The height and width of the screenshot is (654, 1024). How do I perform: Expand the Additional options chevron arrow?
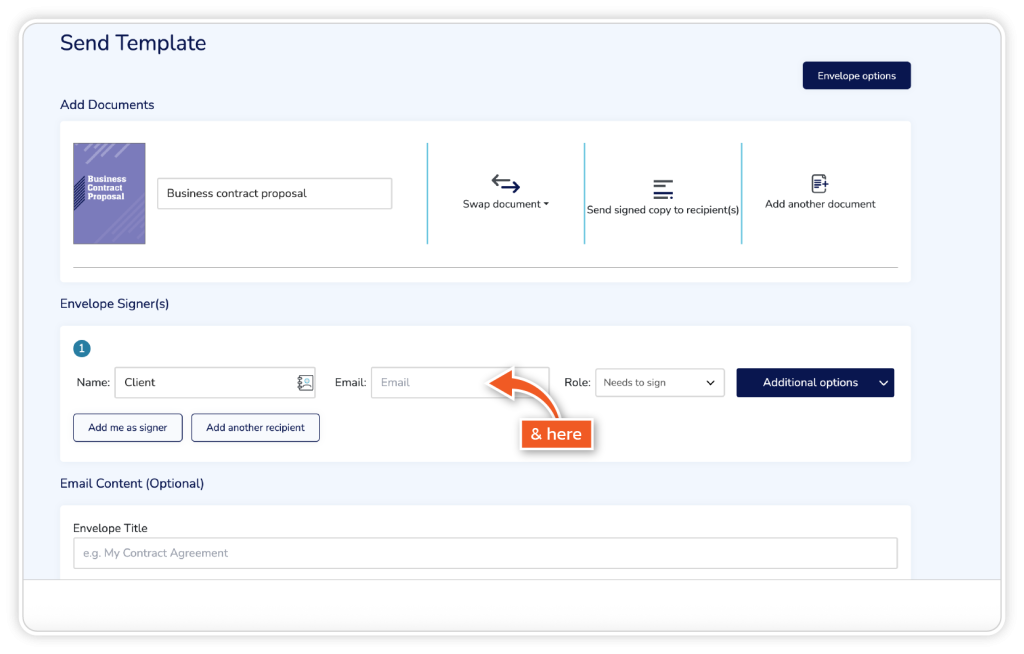(883, 383)
